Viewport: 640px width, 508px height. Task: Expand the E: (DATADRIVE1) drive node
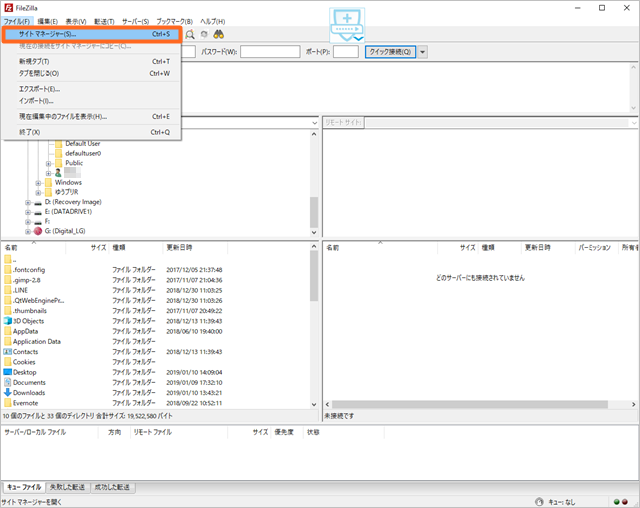pyautogui.click(x=27, y=212)
